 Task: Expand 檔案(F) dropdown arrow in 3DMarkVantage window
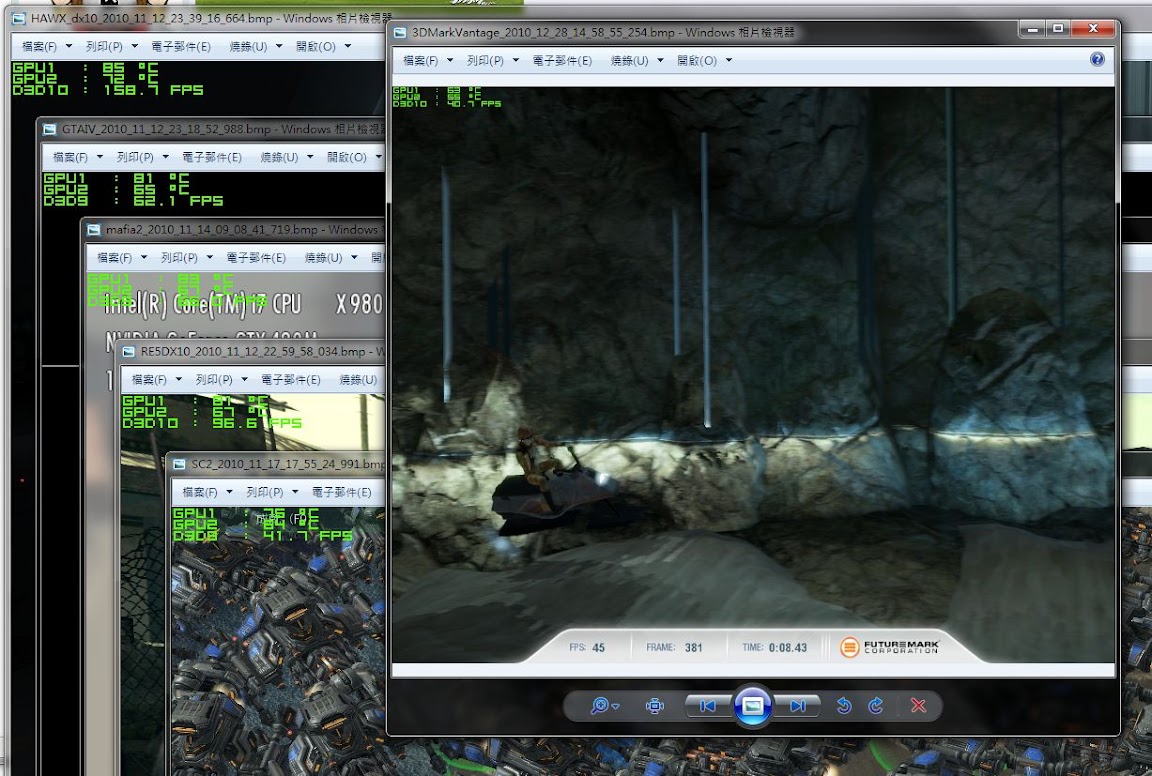pyautogui.click(x=450, y=60)
